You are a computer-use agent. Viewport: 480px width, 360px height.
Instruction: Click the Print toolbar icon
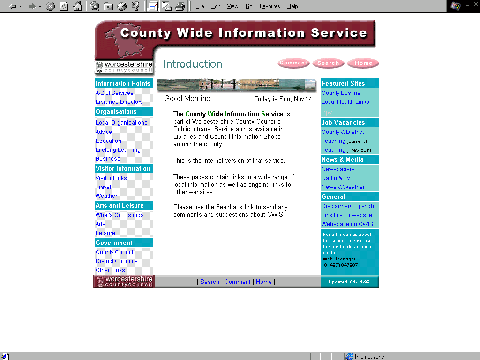point(180,6)
